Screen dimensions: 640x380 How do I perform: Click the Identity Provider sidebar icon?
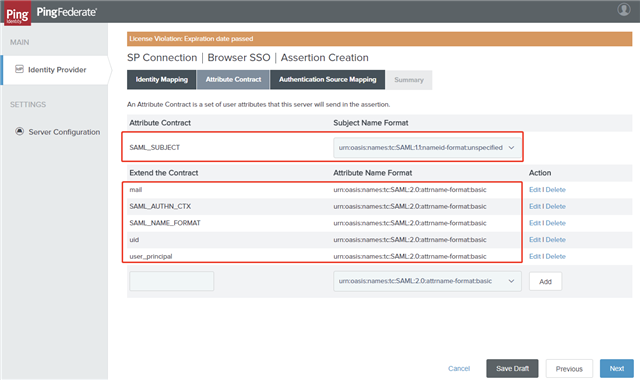pos(19,69)
